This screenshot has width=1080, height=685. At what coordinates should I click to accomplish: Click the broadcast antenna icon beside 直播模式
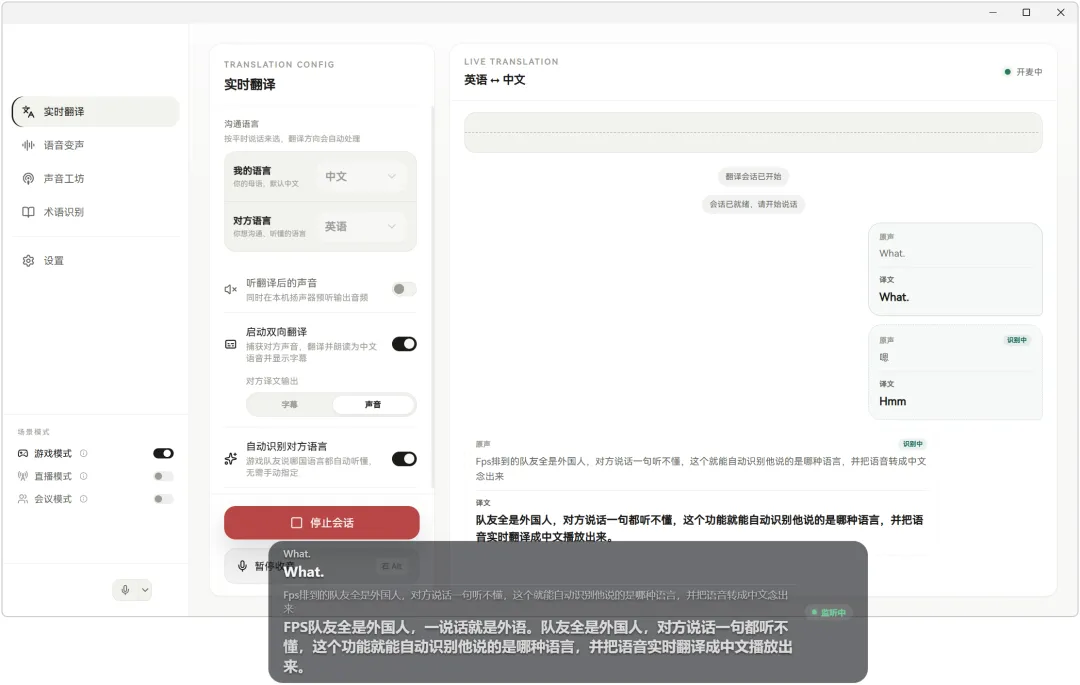point(23,476)
